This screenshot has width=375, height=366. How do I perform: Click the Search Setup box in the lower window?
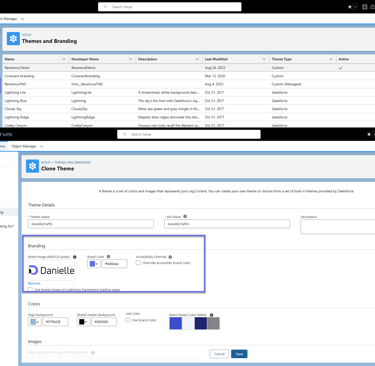189,134
